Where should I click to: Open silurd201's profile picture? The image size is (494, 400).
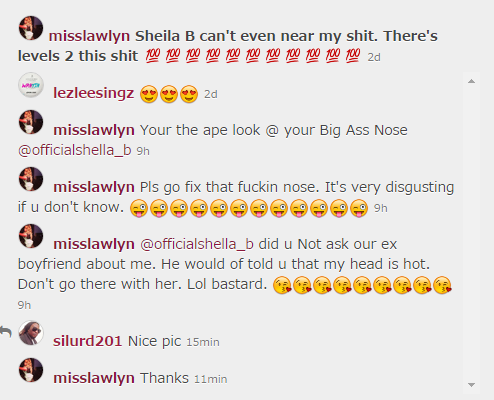click(x=31, y=333)
